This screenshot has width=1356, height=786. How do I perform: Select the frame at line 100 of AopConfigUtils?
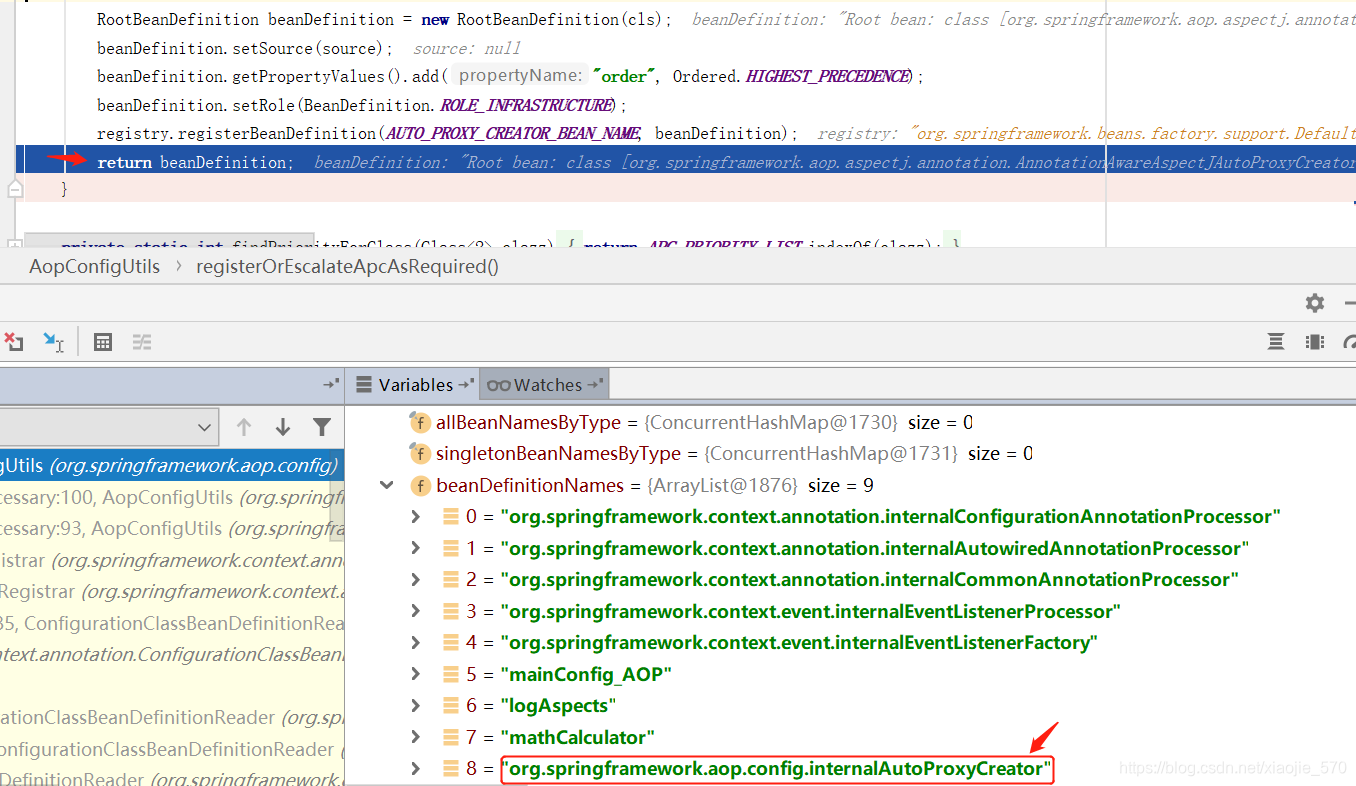point(172,497)
